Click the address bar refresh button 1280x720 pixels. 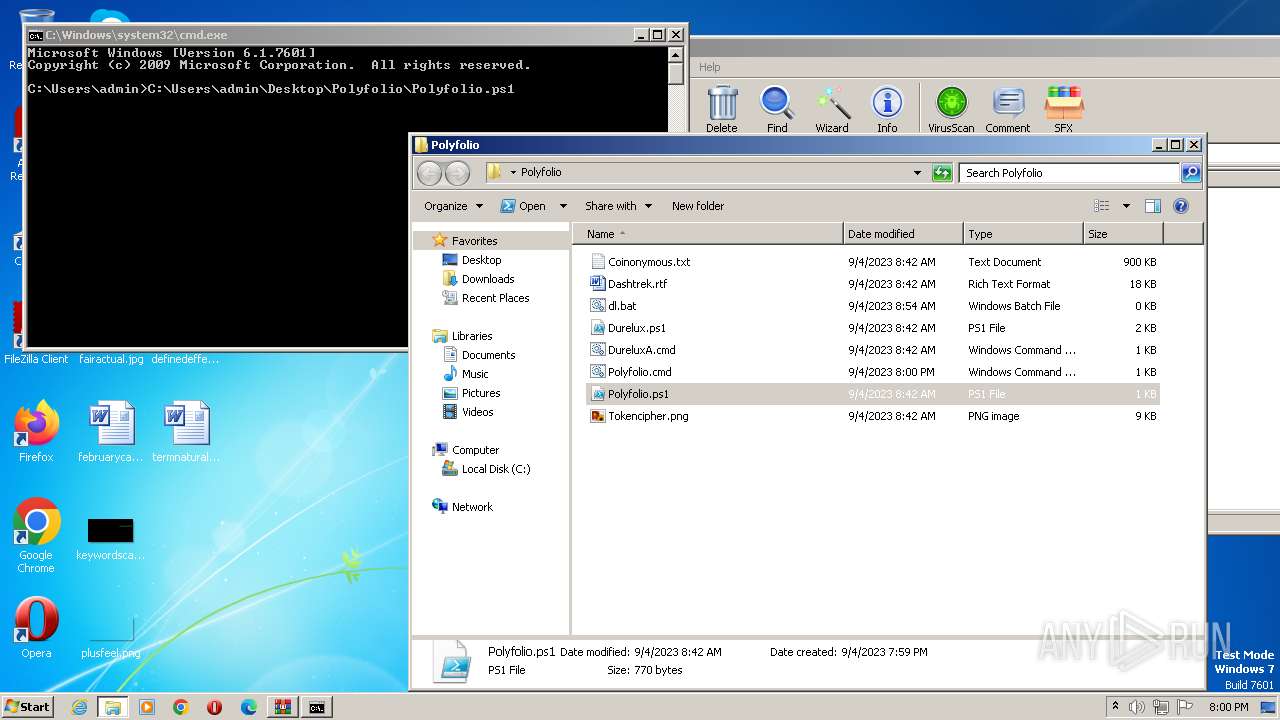942,173
